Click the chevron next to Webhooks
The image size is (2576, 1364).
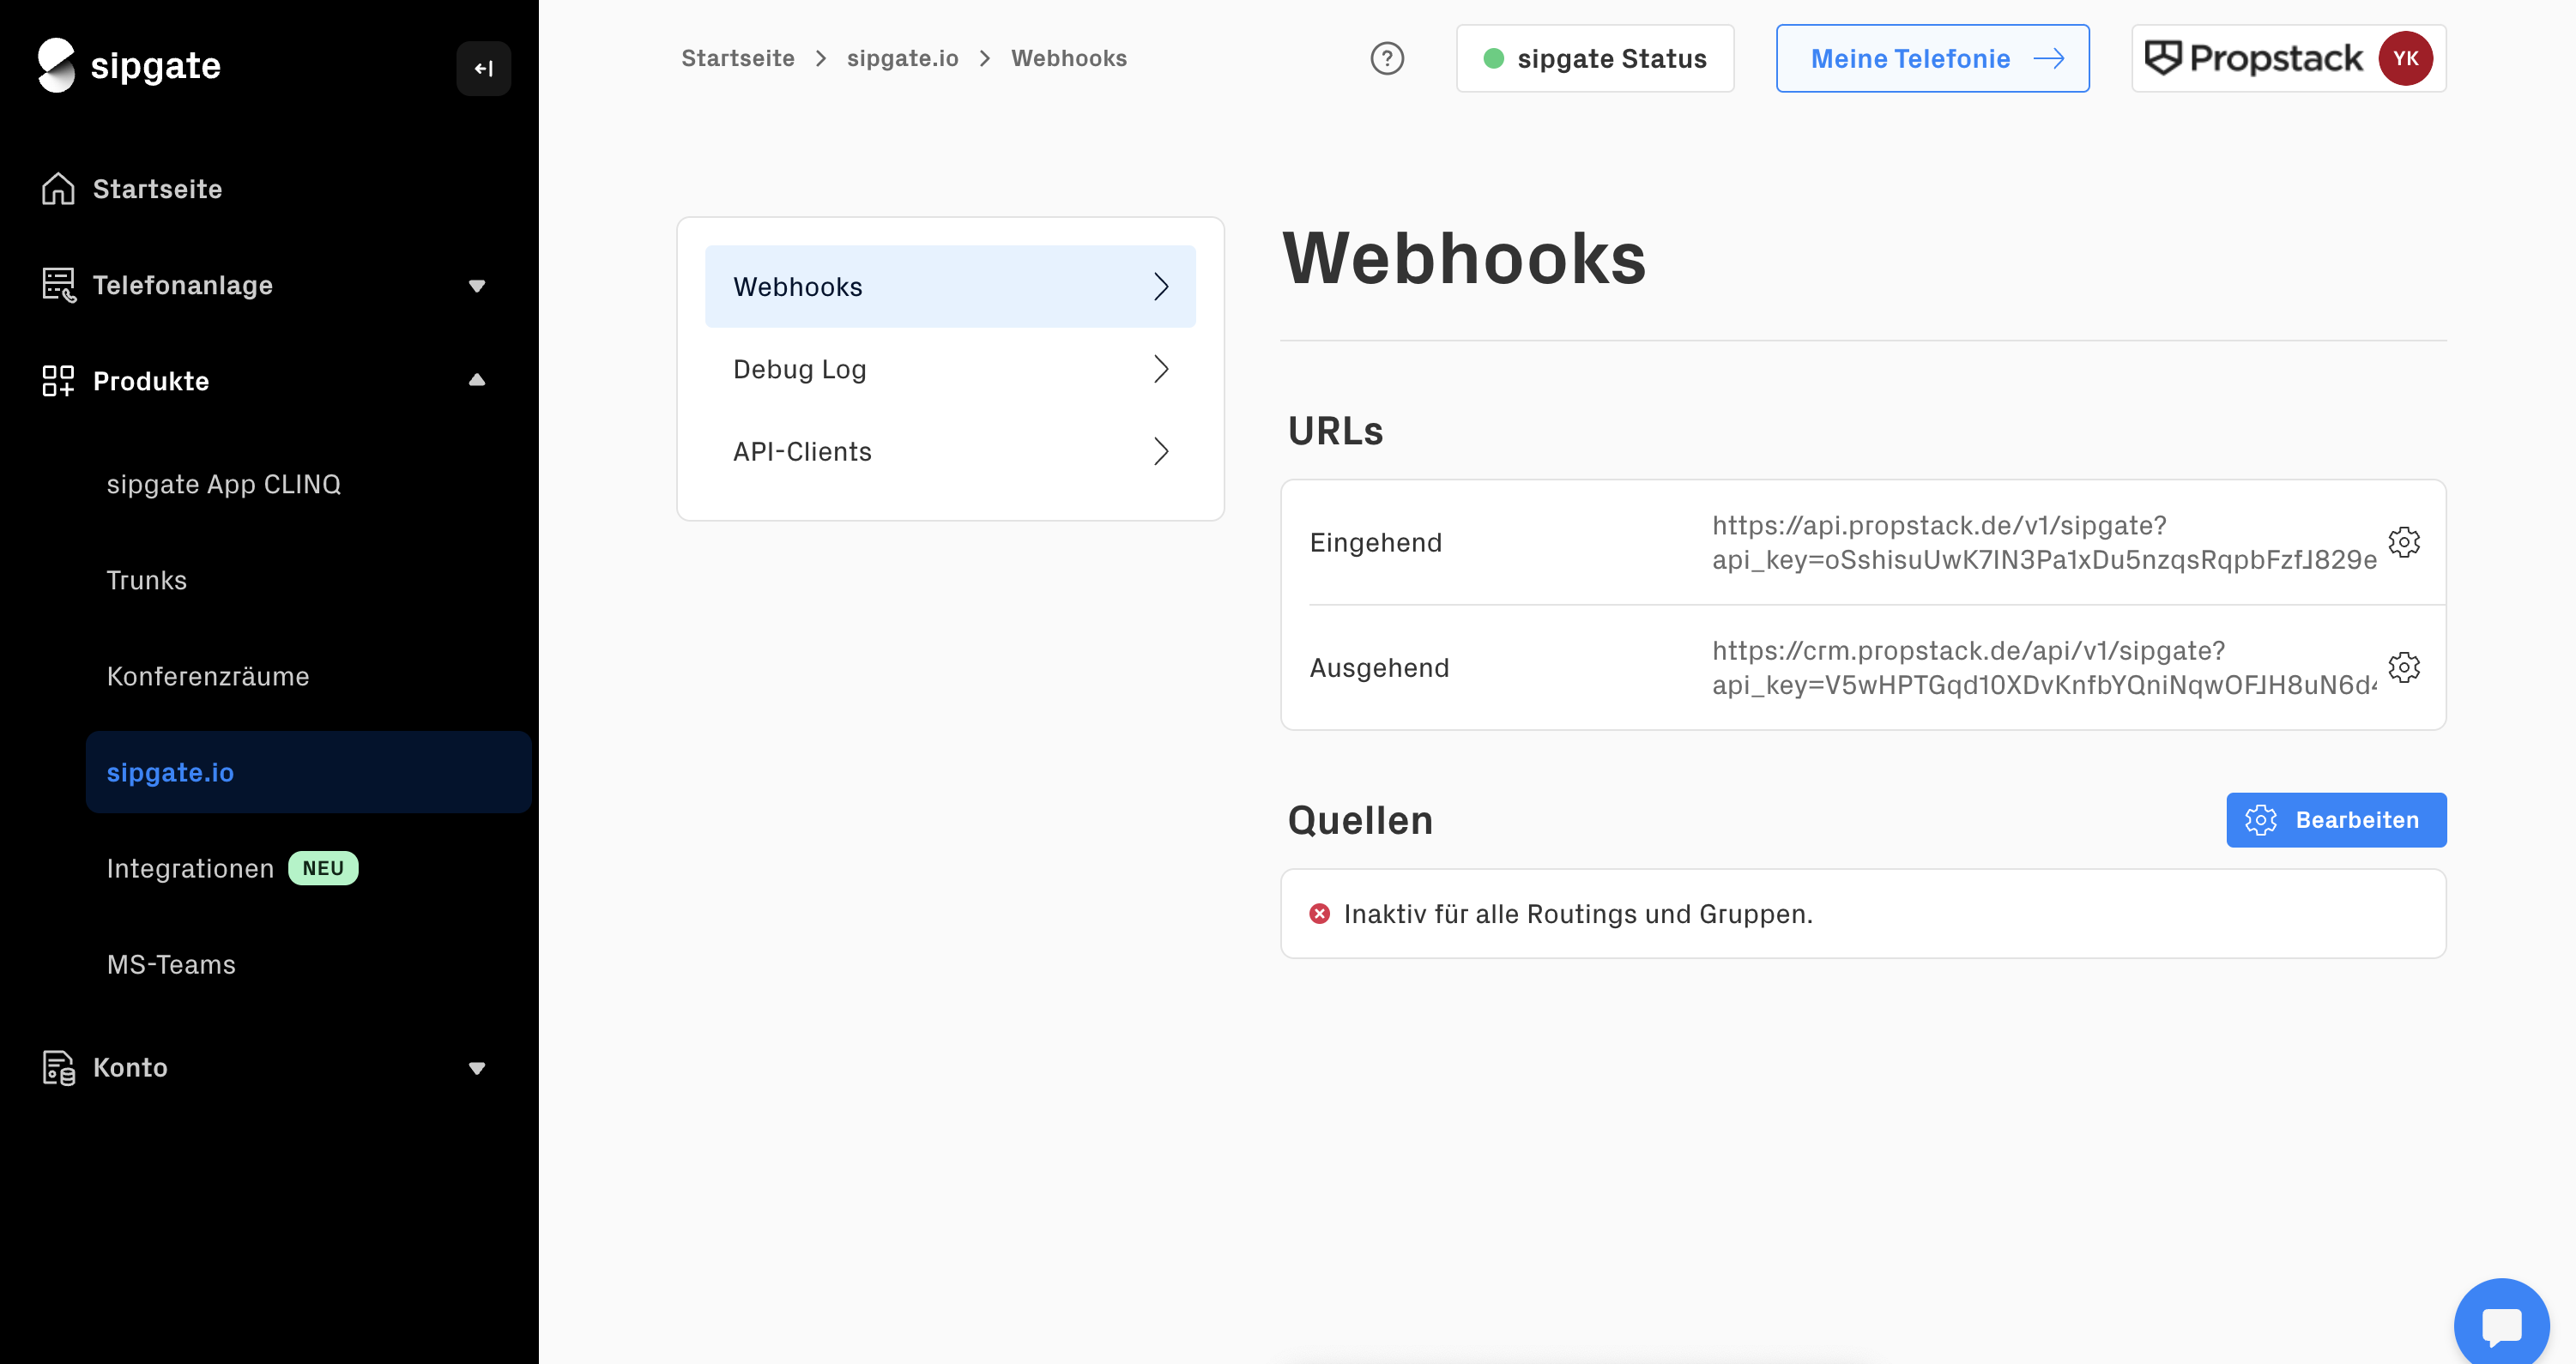click(x=1161, y=287)
